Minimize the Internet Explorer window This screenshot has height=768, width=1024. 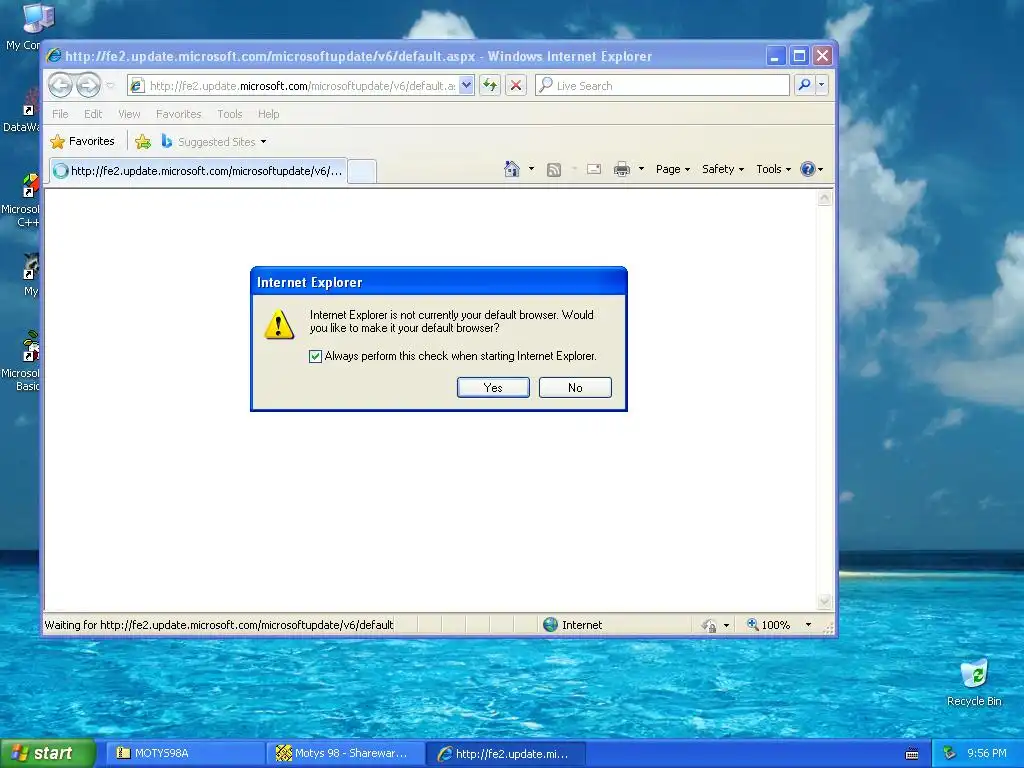[x=775, y=56]
